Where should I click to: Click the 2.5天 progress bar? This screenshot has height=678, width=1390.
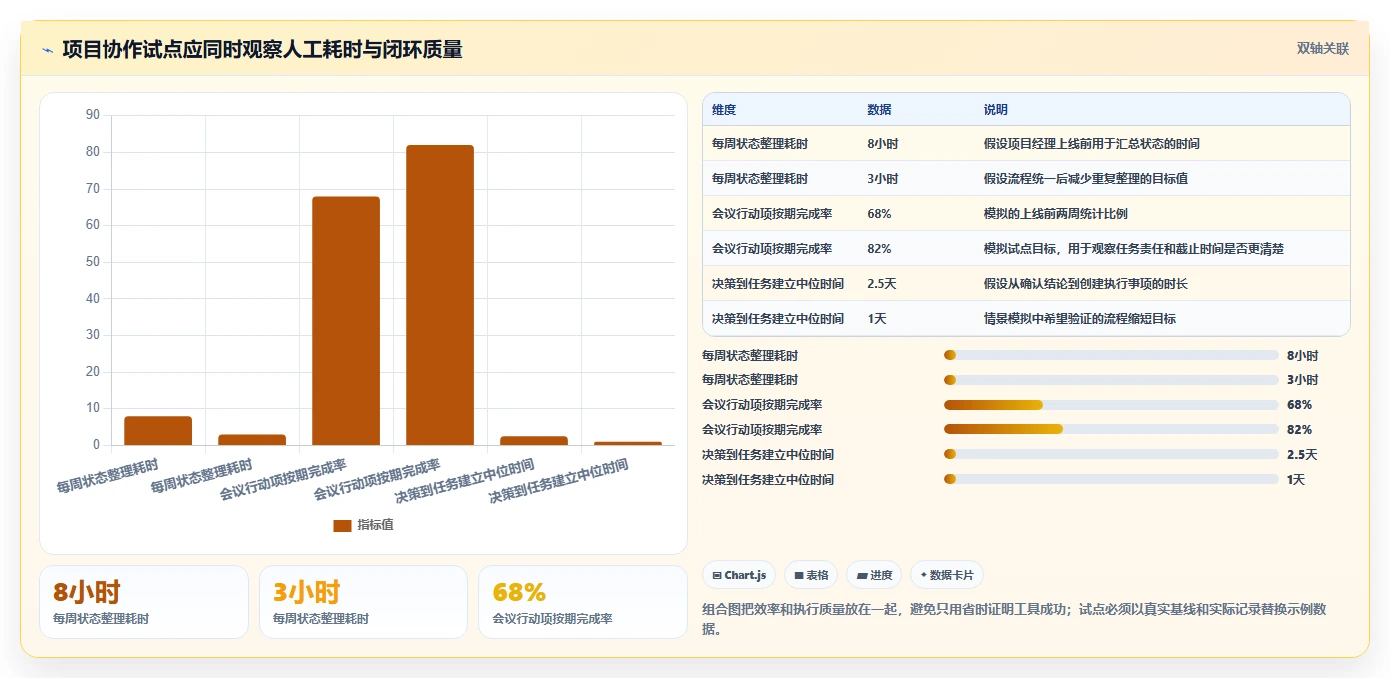tap(1111, 454)
